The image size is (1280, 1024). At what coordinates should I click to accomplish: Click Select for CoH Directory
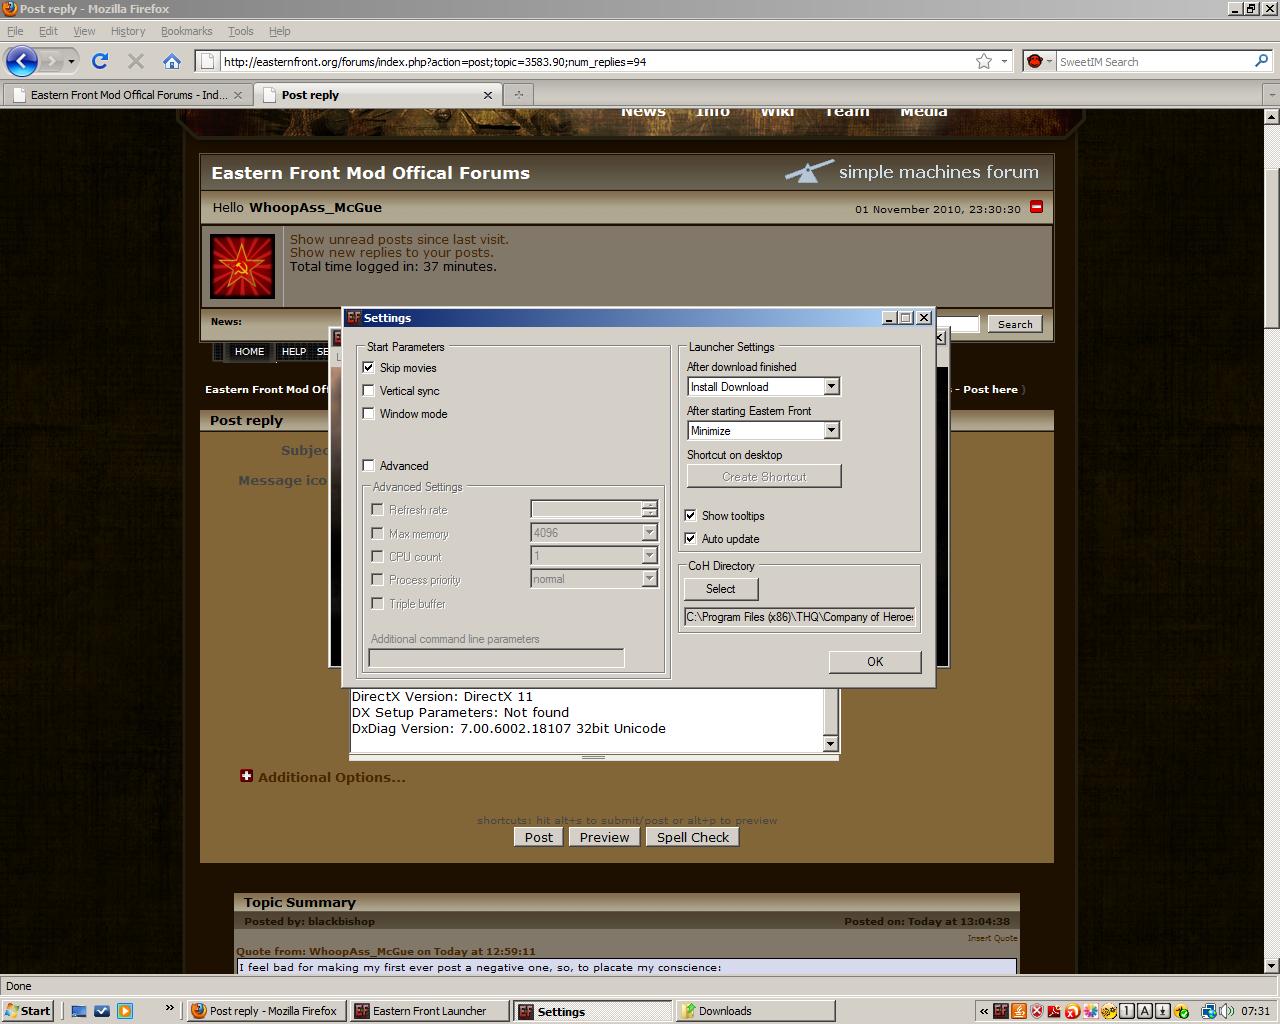pyautogui.click(x=720, y=589)
